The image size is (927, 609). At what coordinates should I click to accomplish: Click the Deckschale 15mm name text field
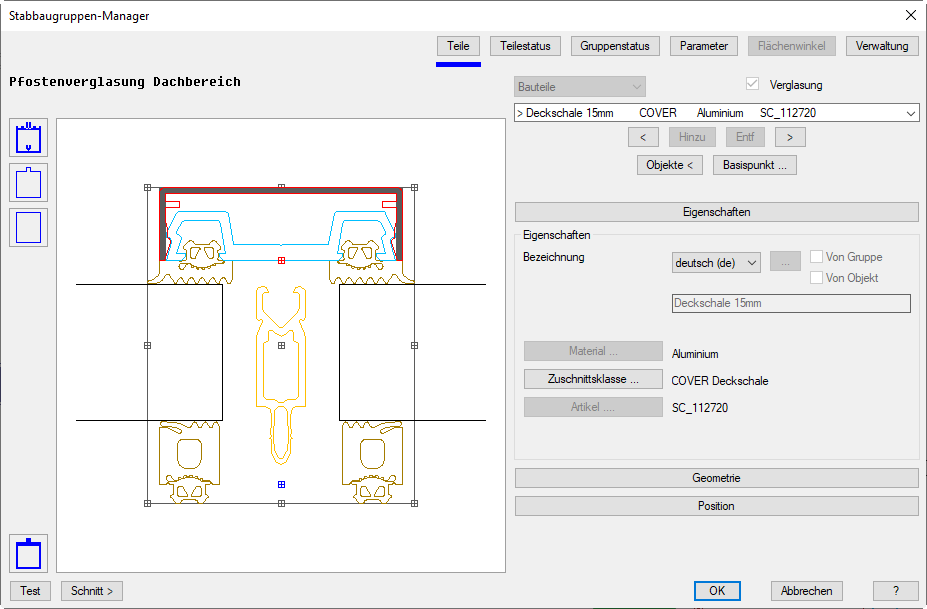[790, 303]
